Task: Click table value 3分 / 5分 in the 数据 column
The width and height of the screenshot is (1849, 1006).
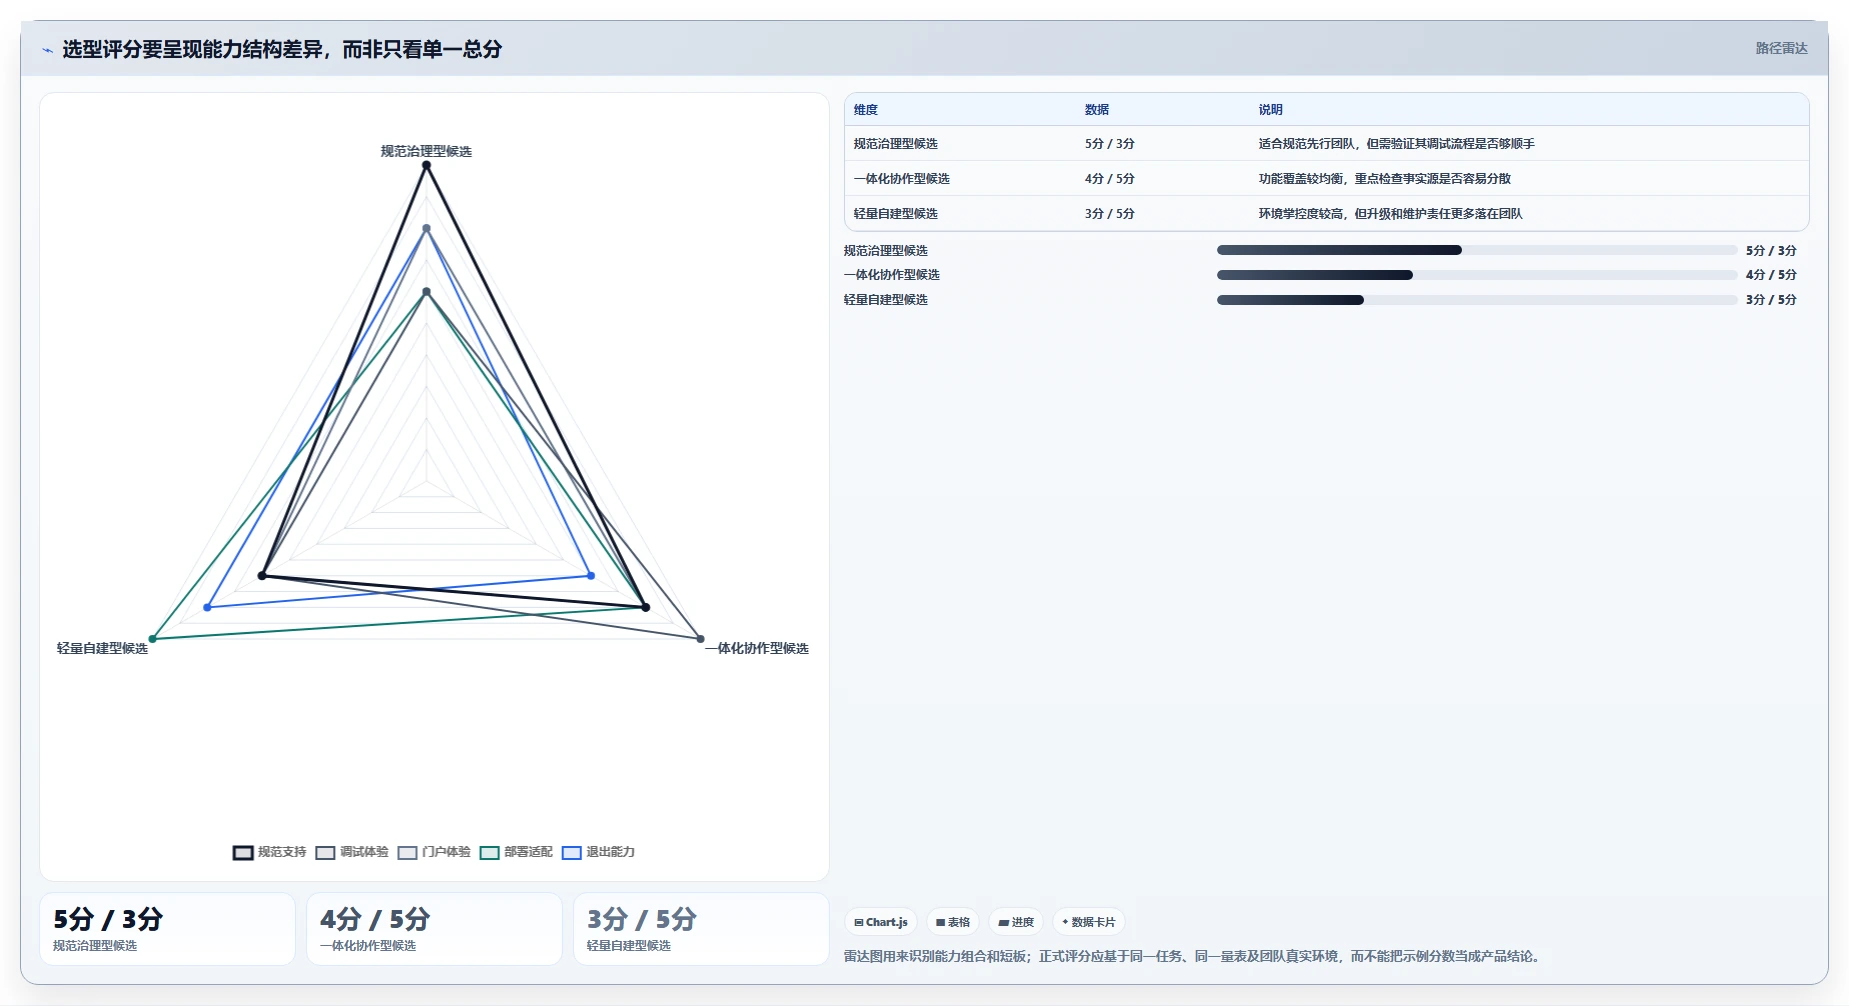Action: (x=1110, y=214)
